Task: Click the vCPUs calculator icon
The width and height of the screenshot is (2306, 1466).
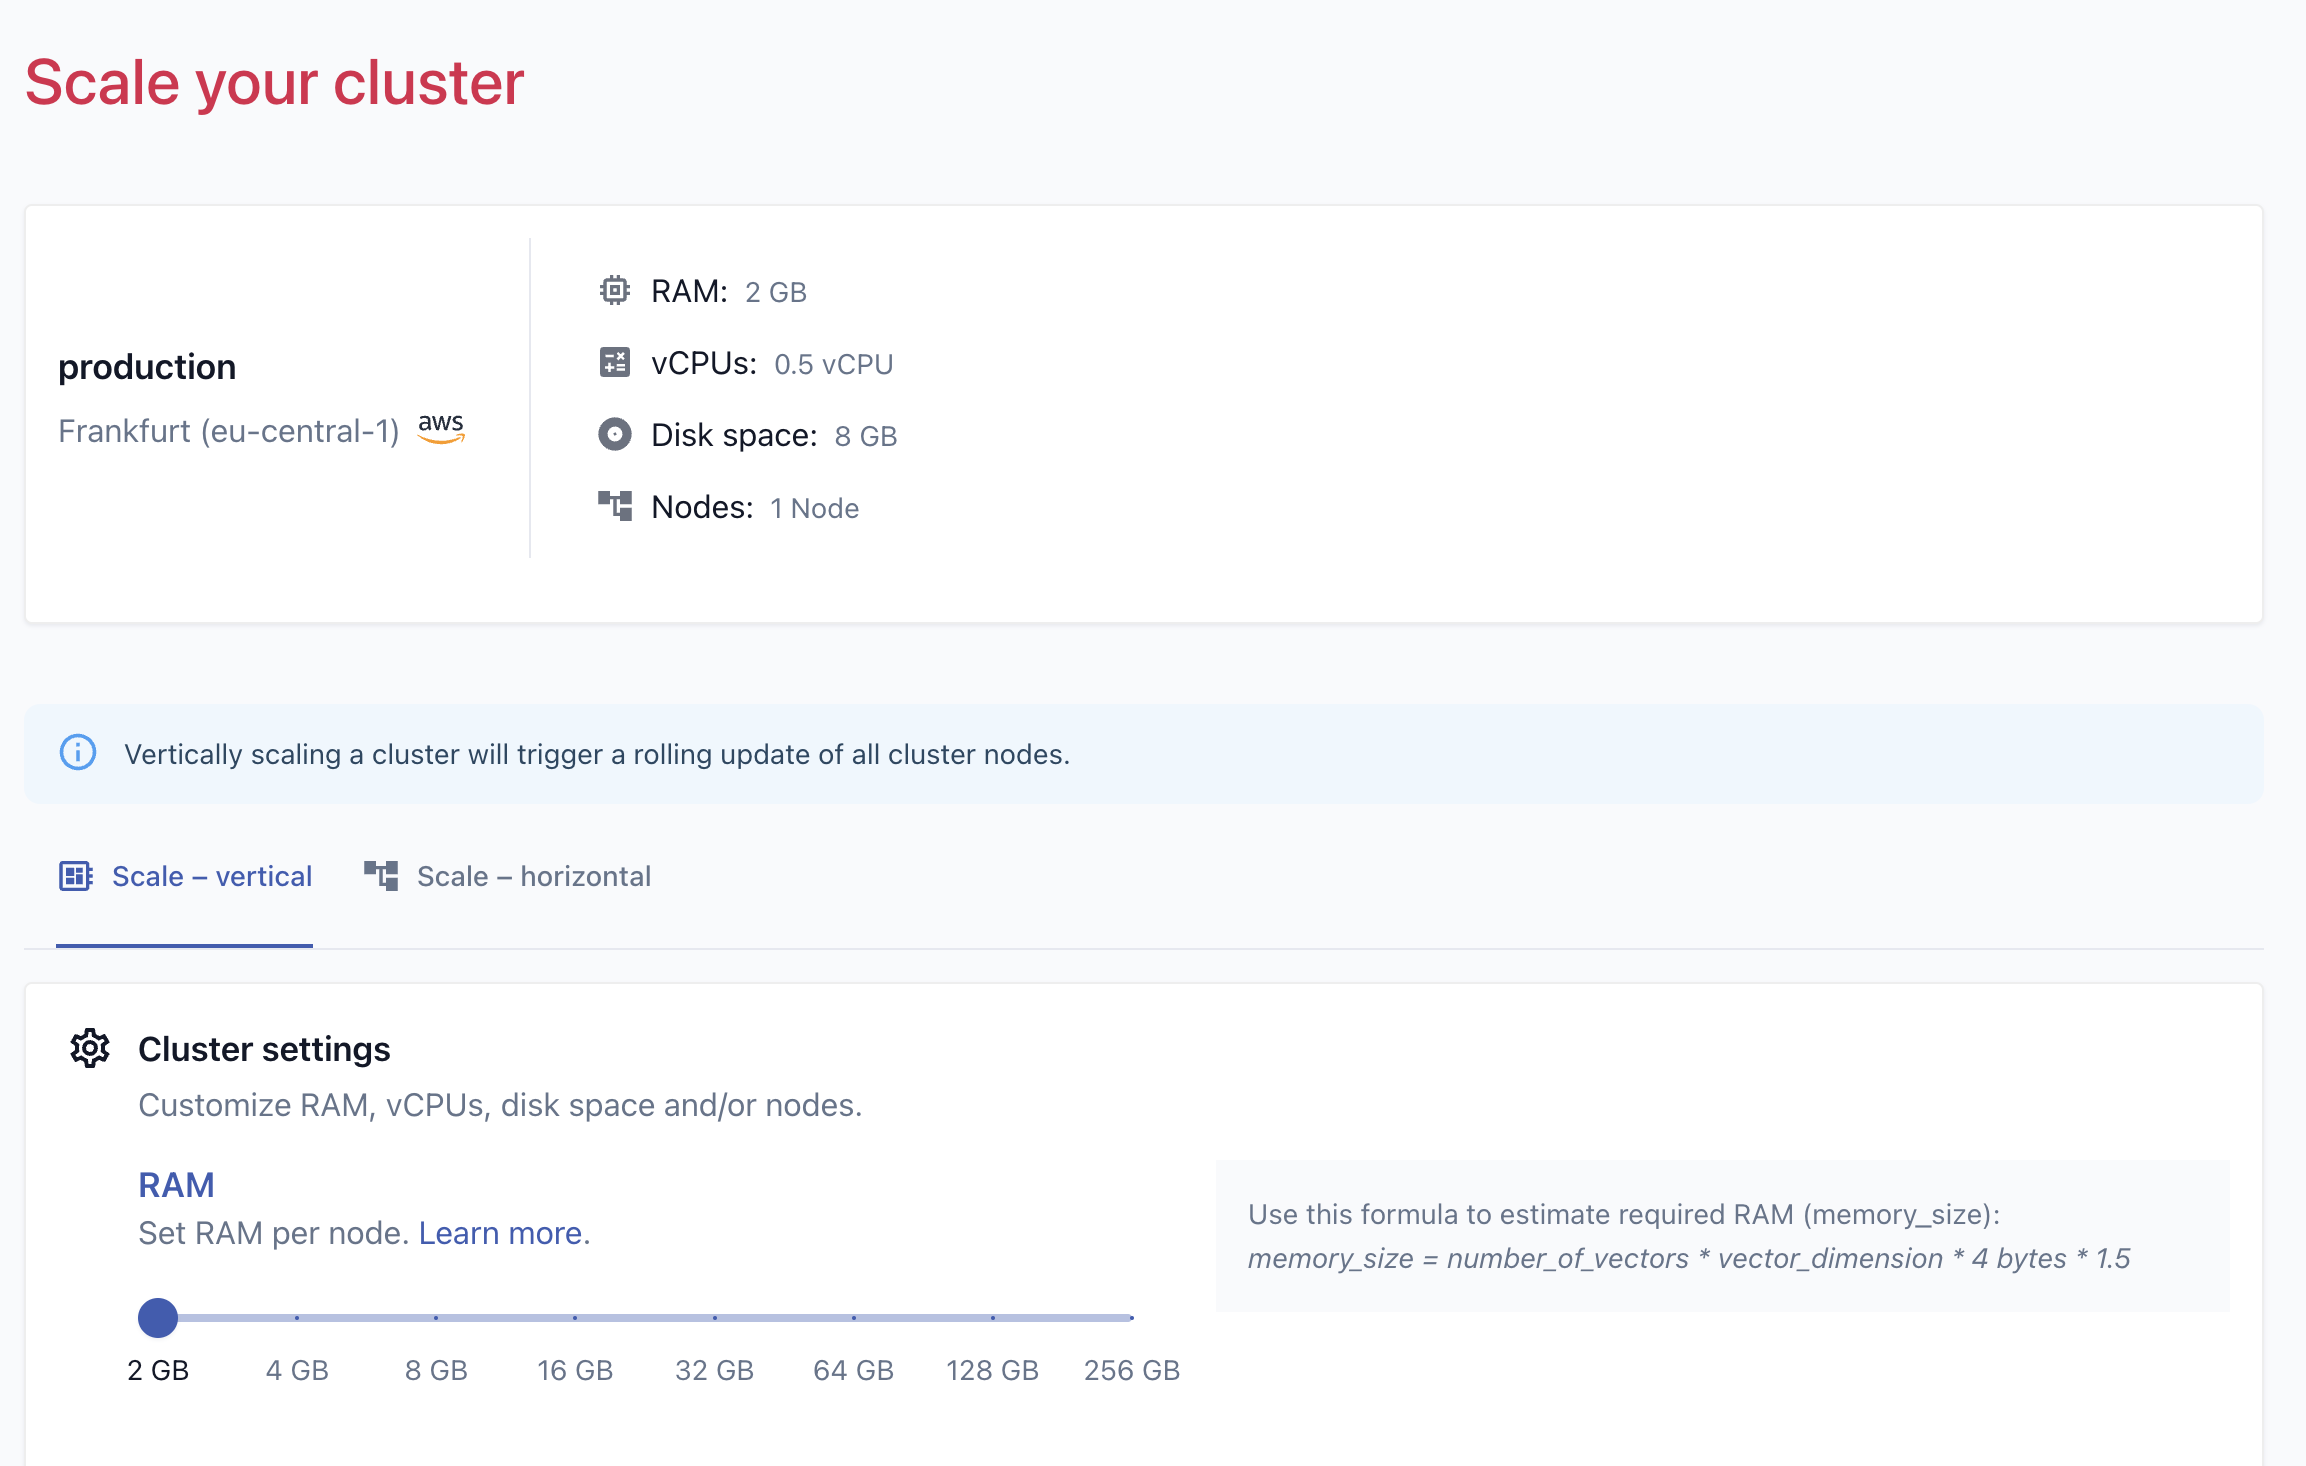Action: (x=614, y=362)
